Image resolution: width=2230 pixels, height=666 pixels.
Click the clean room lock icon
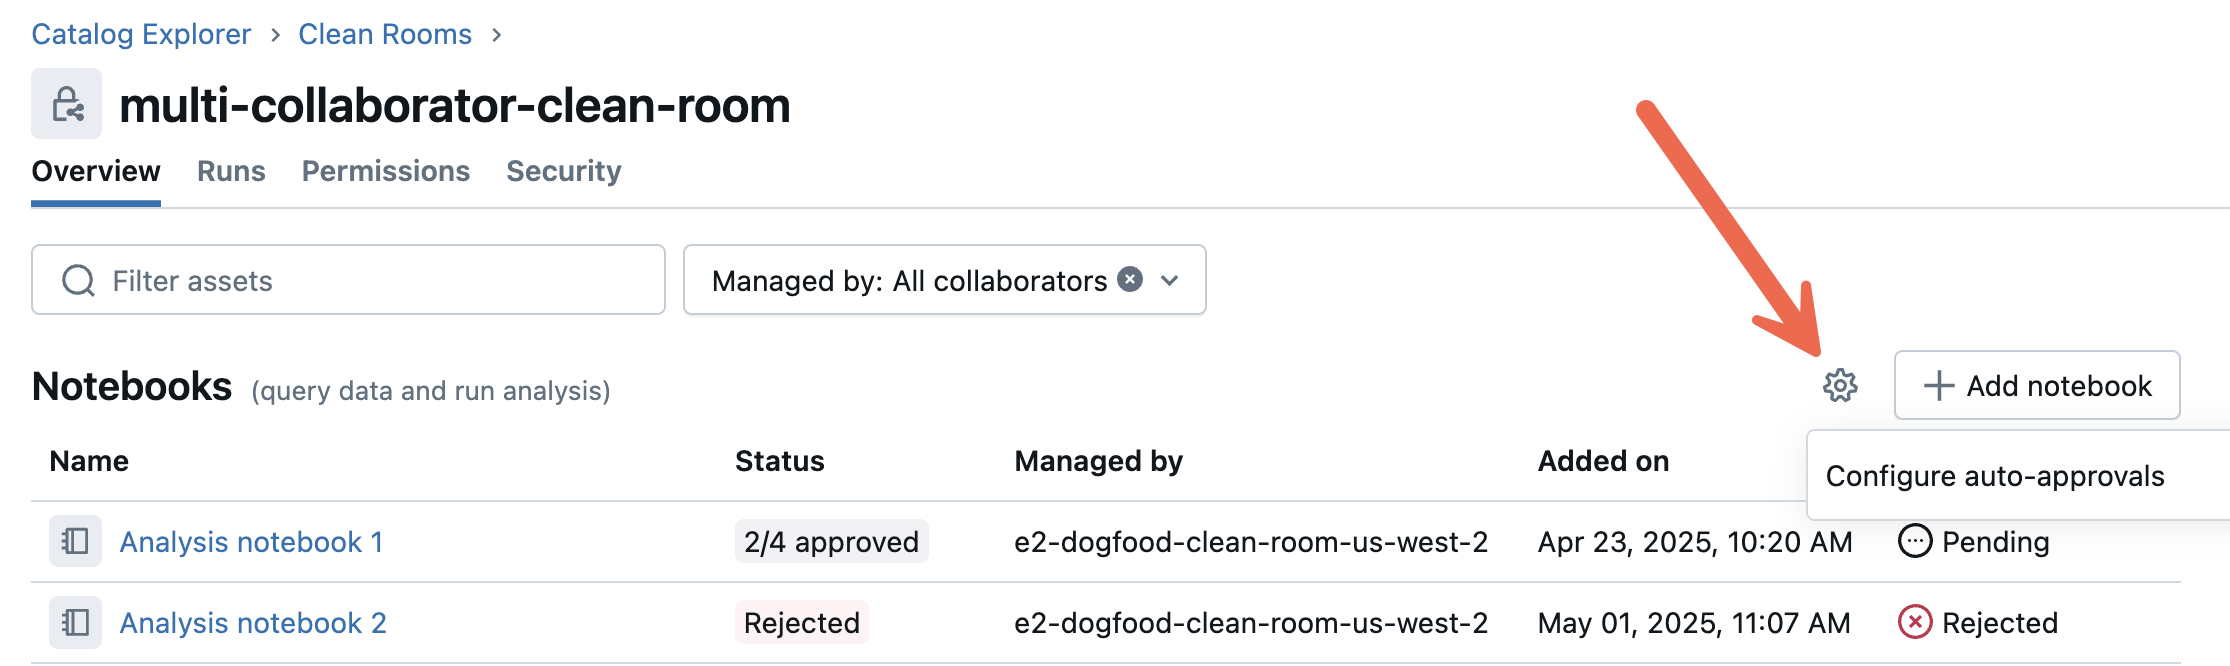(67, 104)
